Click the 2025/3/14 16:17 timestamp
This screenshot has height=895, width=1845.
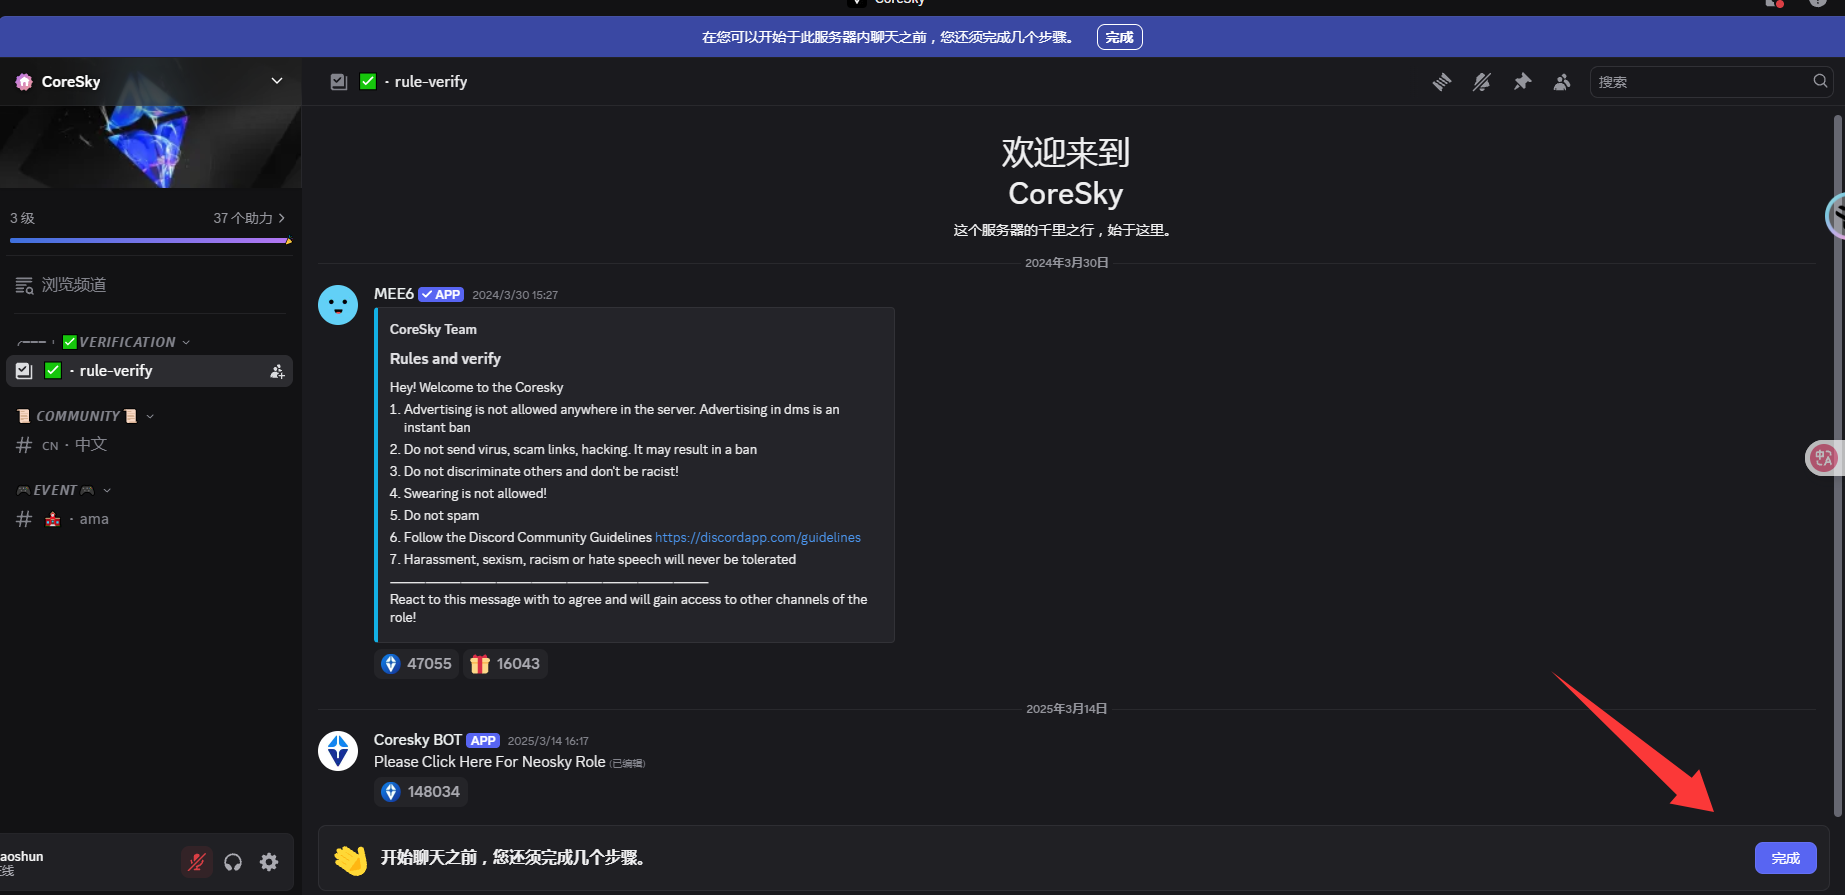(548, 741)
